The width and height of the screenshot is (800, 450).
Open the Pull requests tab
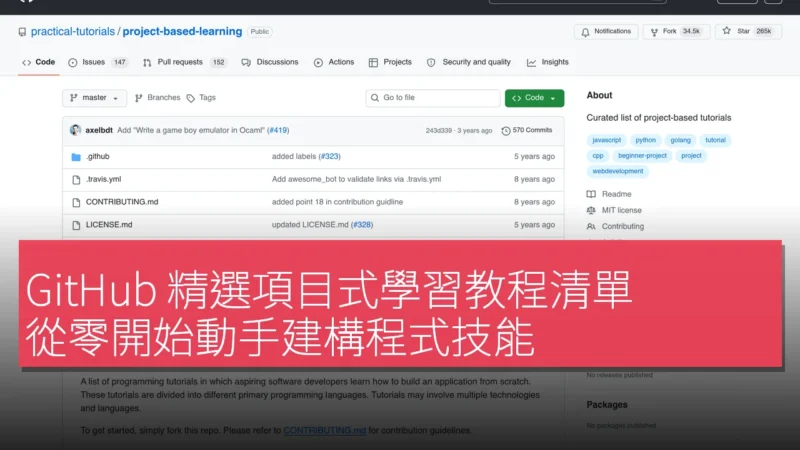(184, 62)
